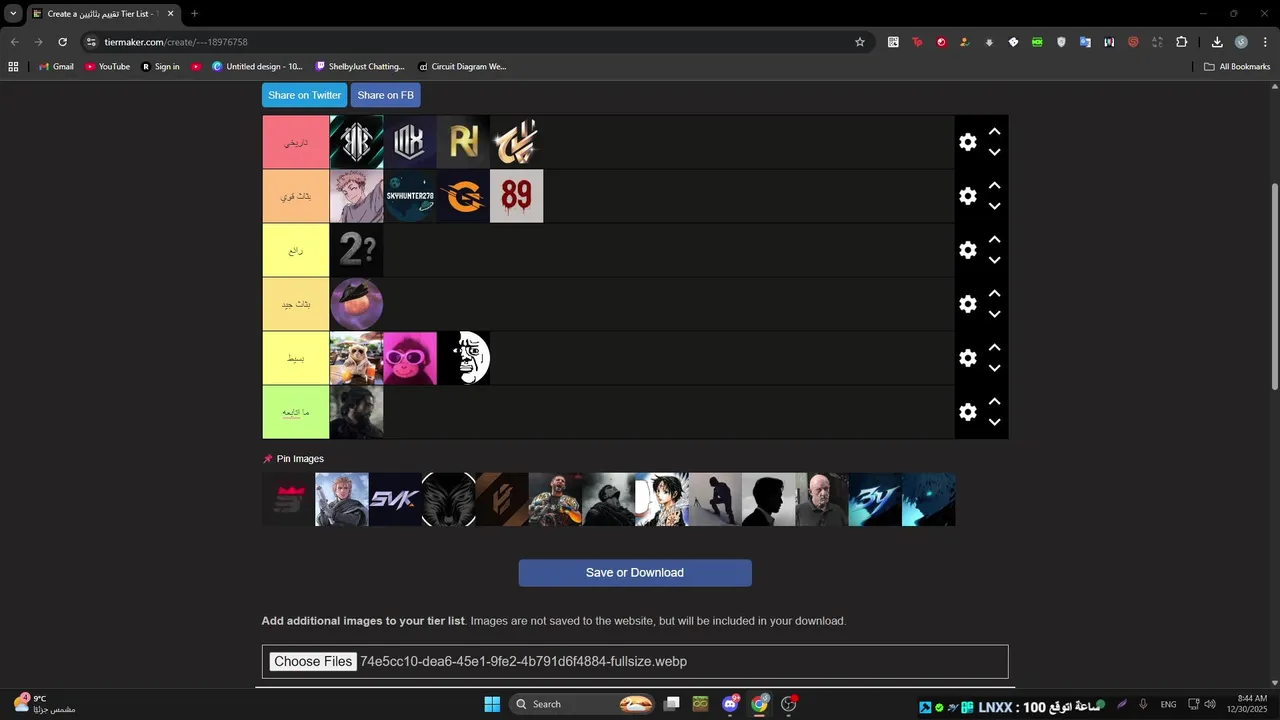Open the Circuit Diagram We... bookmark

coord(462,67)
